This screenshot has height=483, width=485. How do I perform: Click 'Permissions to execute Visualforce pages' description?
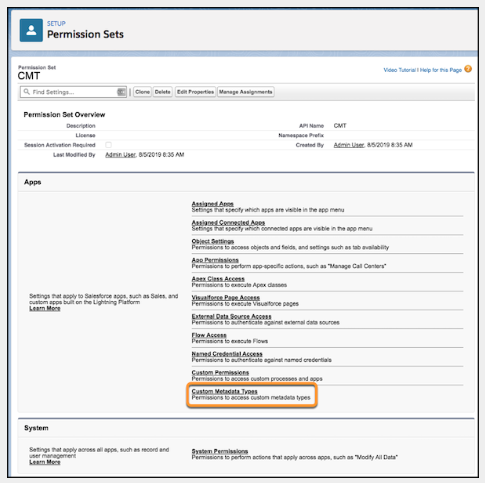[245, 304]
